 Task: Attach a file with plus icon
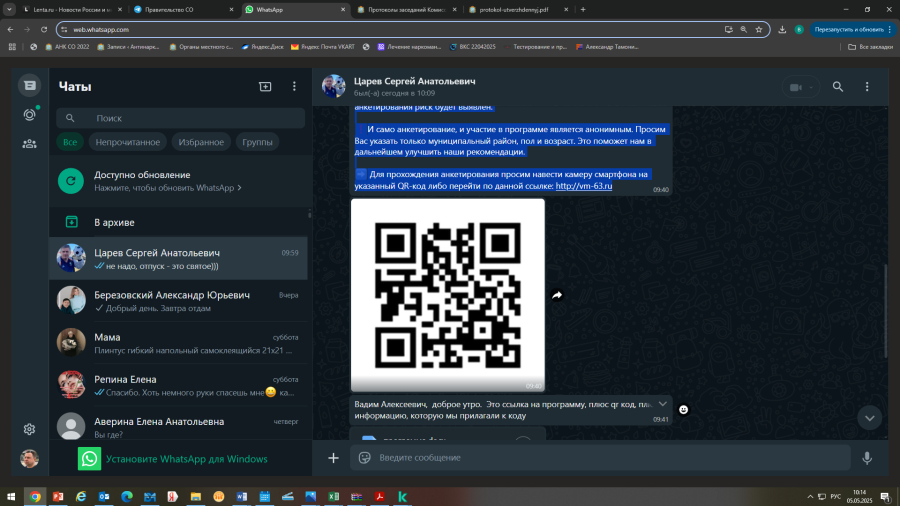[x=333, y=458]
